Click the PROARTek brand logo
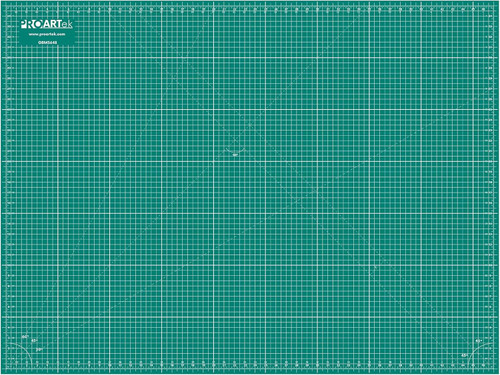The image size is (500, 375). click(x=46, y=24)
